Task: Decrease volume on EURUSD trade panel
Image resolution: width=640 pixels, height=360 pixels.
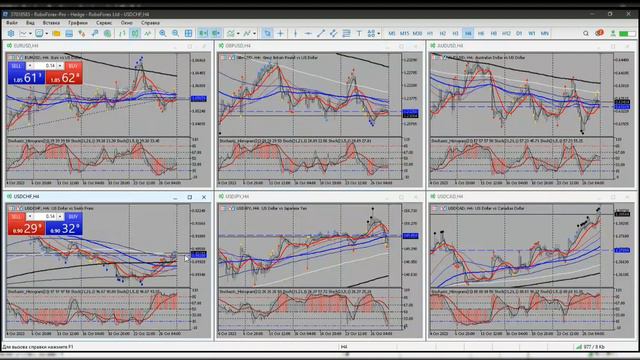Action: pos(29,66)
